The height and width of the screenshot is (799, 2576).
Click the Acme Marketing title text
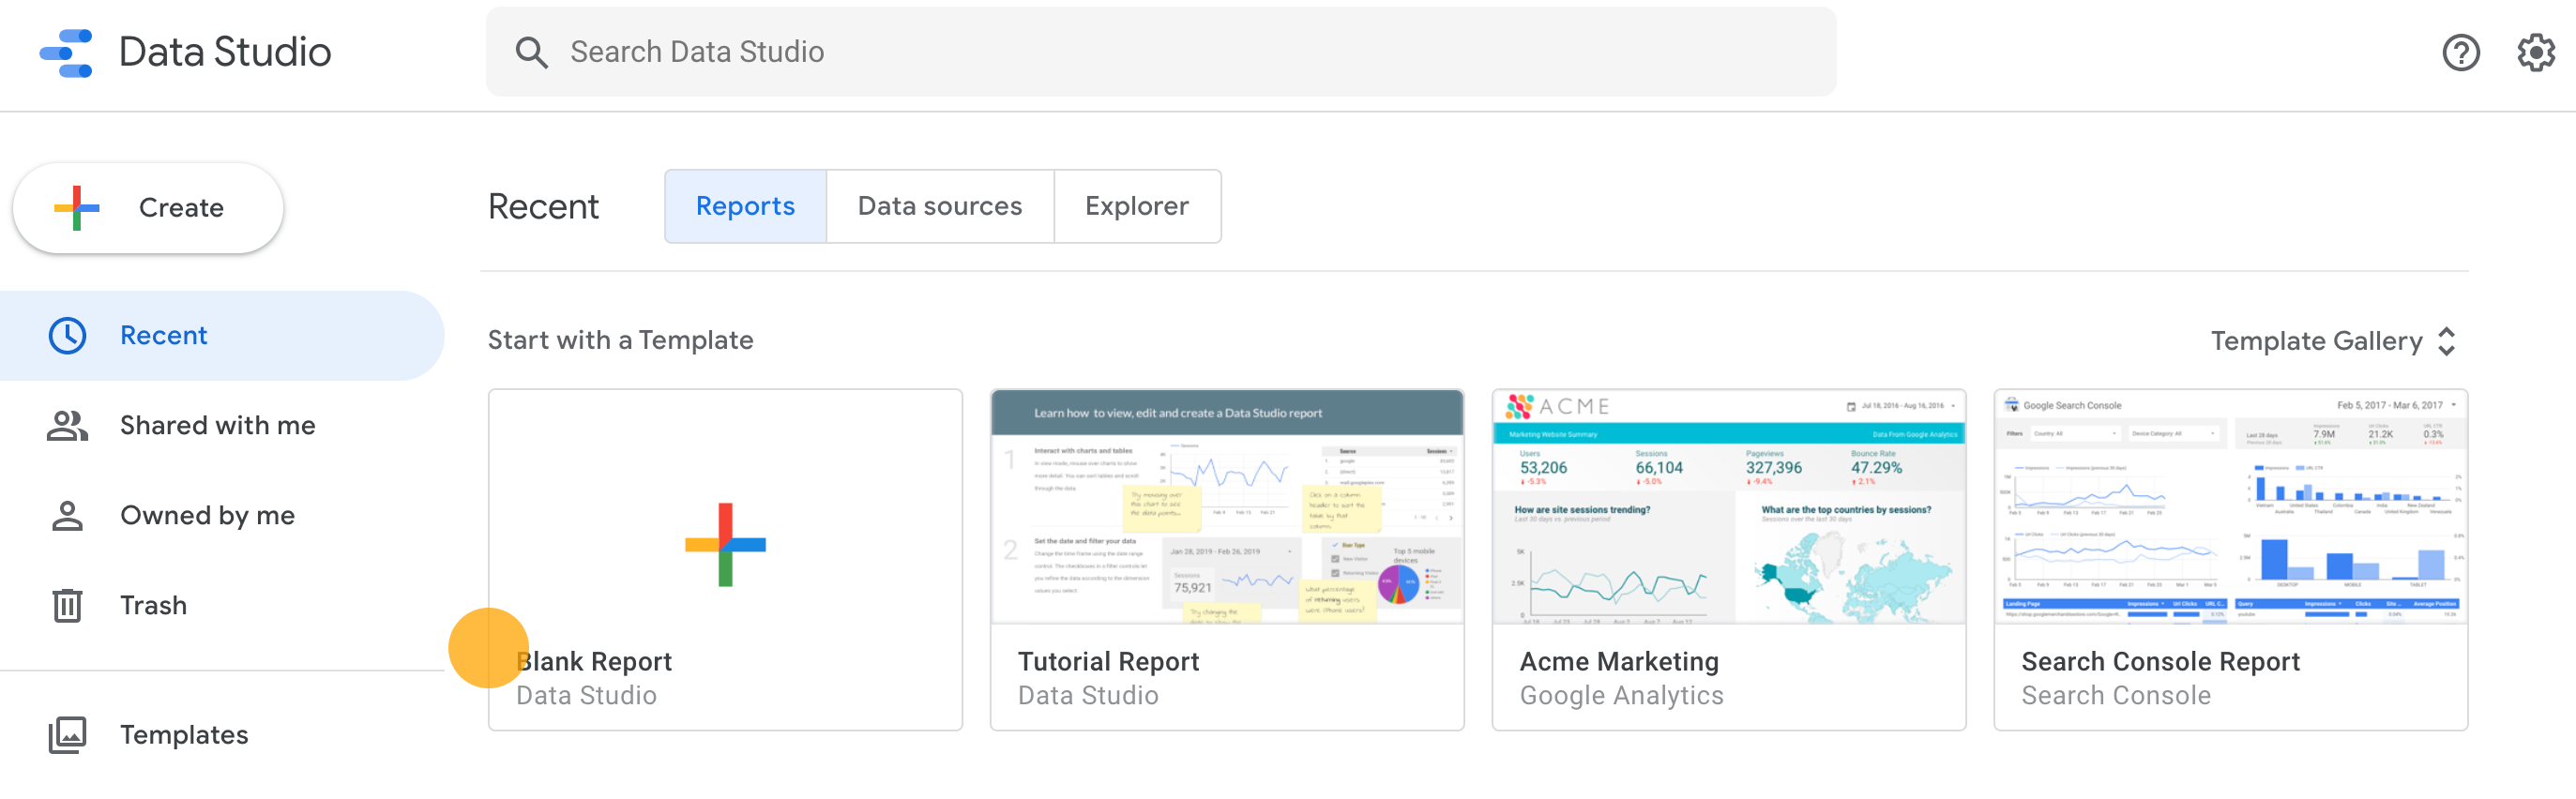pyautogui.click(x=1619, y=662)
